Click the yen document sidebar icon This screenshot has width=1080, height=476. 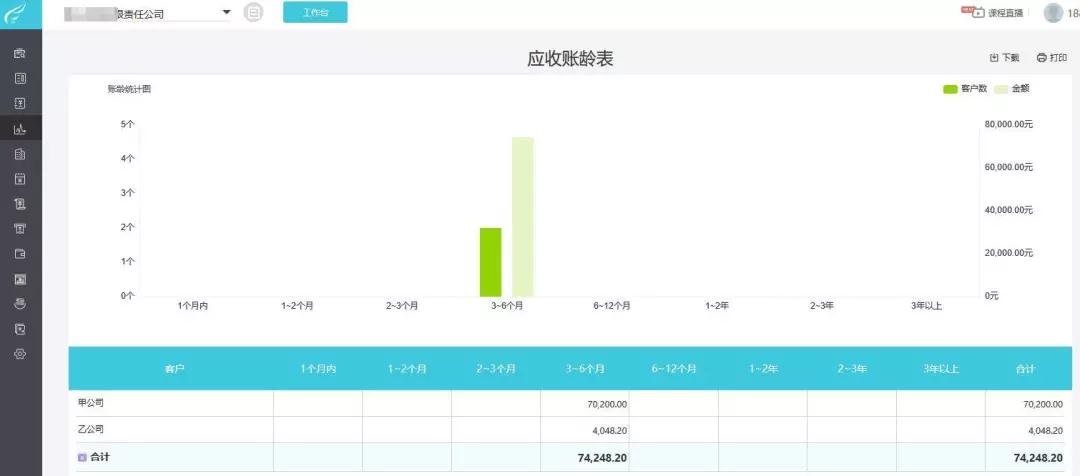(x=20, y=104)
